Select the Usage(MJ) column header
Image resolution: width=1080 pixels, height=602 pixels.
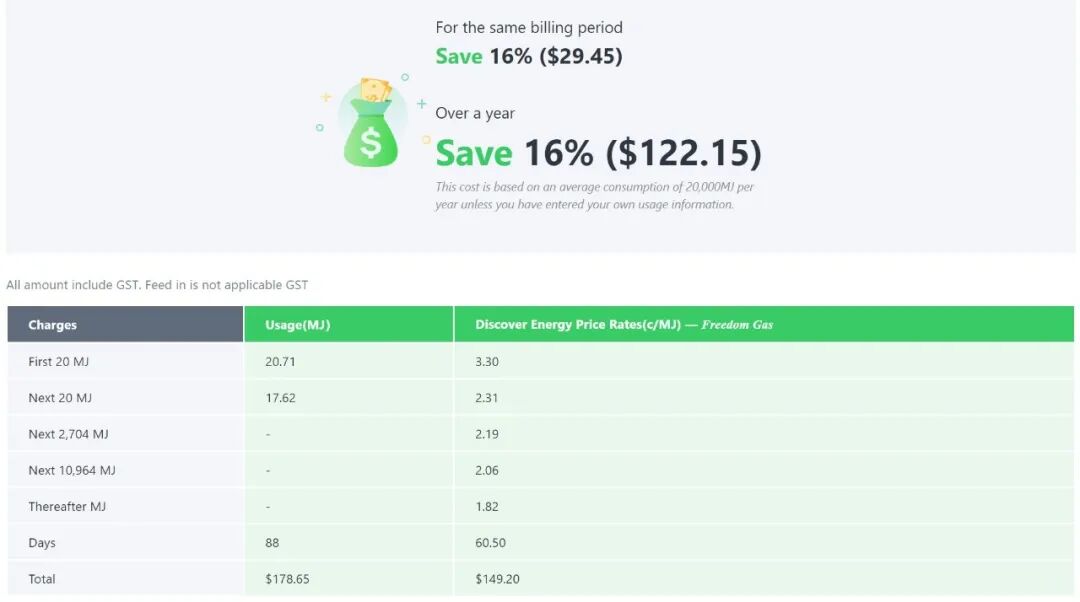[x=349, y=324]
